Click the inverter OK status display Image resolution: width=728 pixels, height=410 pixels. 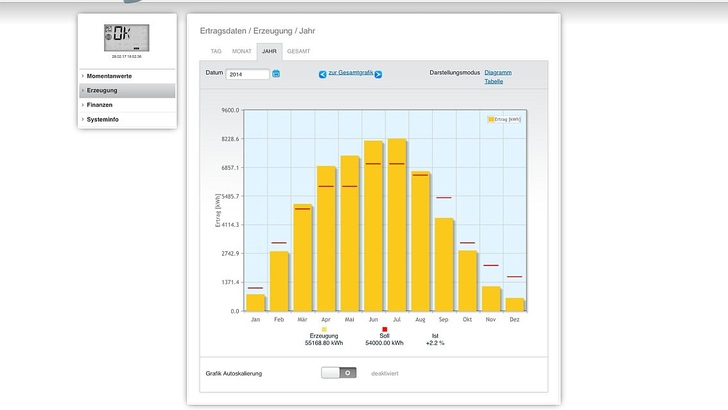click(x=127, y=38)
